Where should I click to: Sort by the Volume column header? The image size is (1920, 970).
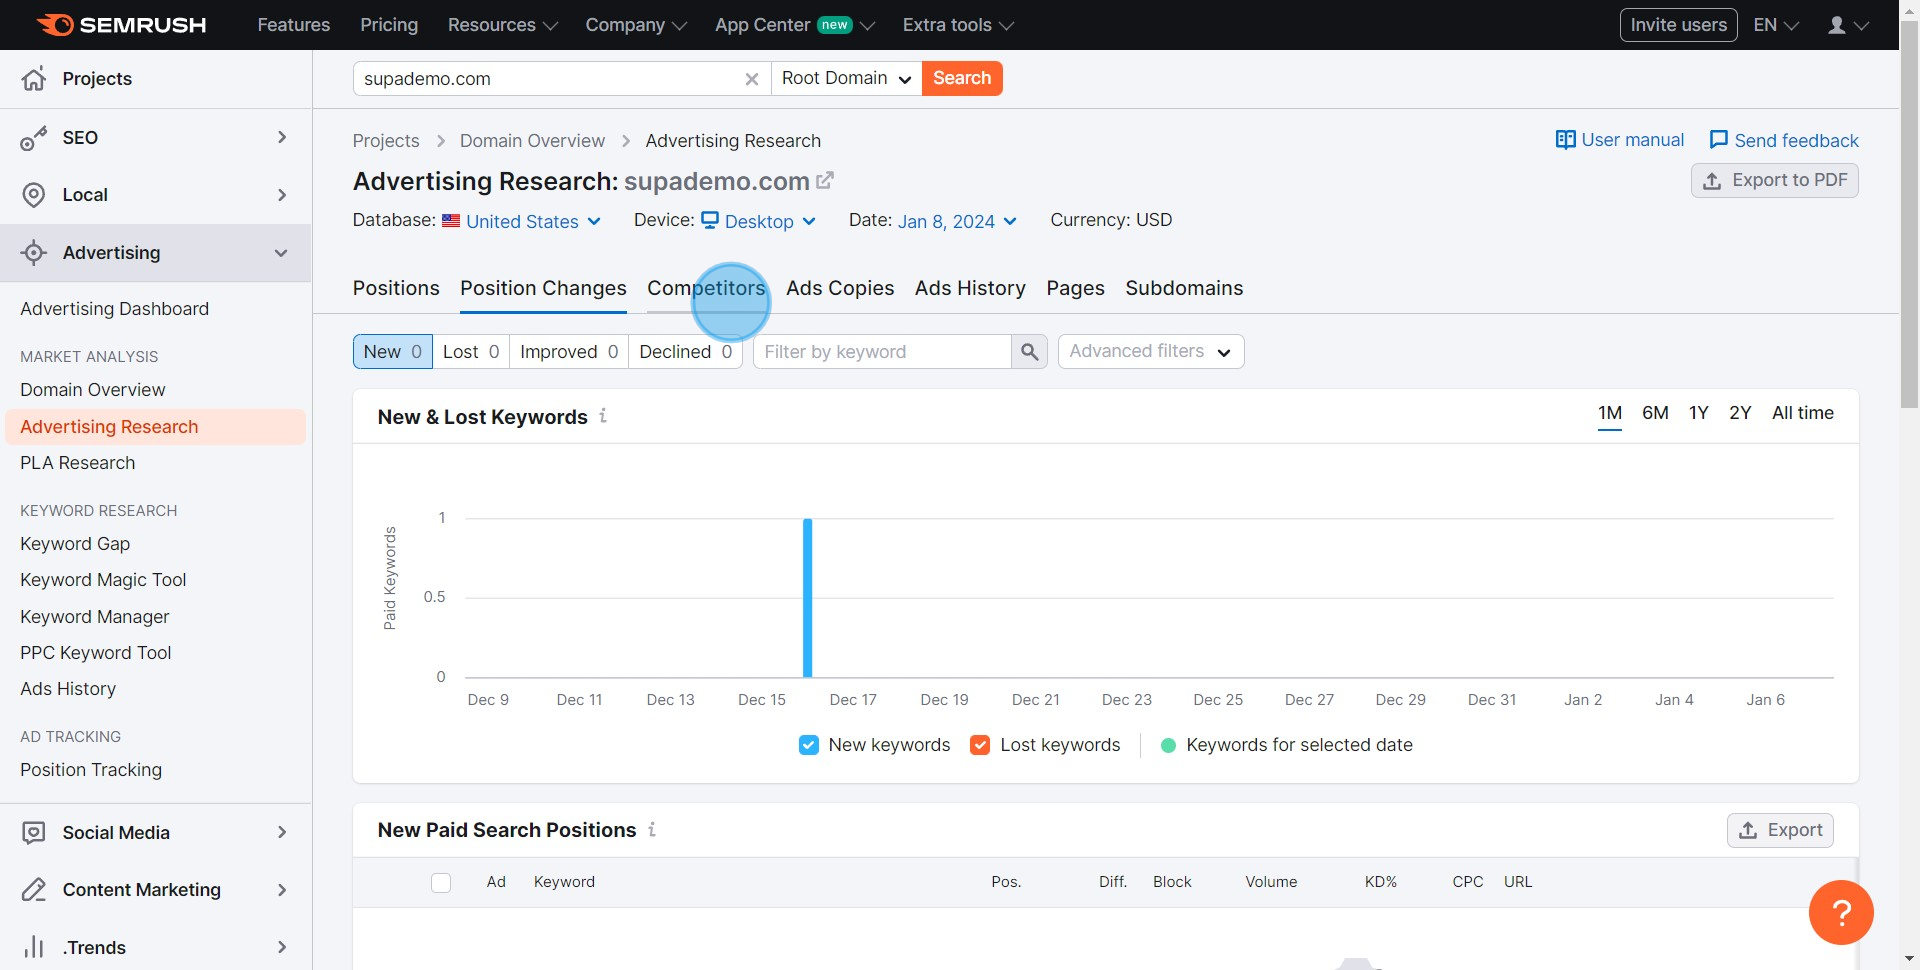(1271, 882)
